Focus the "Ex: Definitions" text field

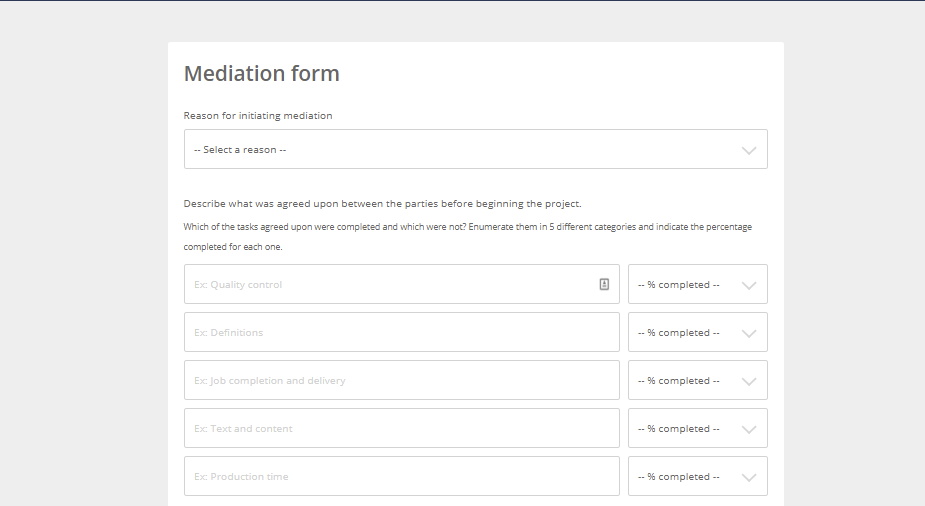tap(402, 332)
